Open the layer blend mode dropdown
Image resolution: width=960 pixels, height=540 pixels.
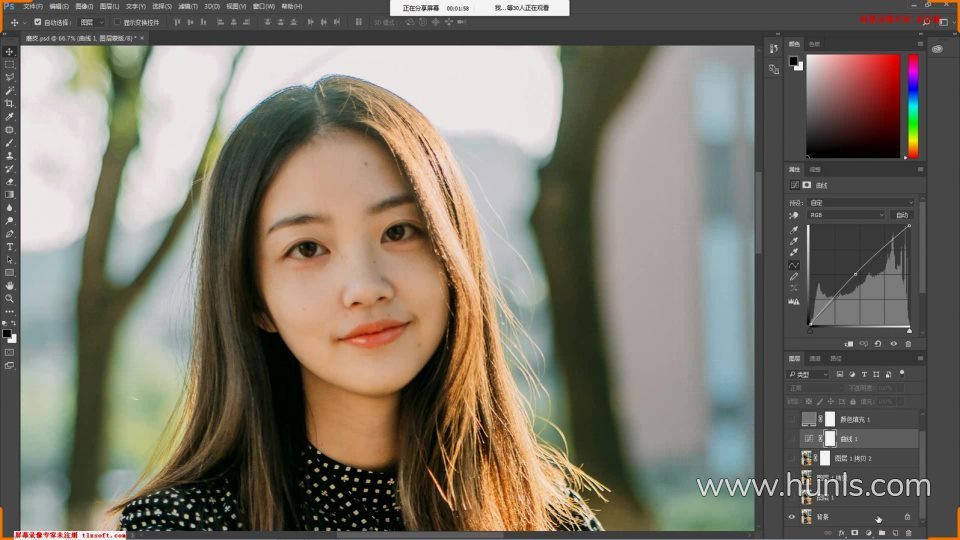816,388
